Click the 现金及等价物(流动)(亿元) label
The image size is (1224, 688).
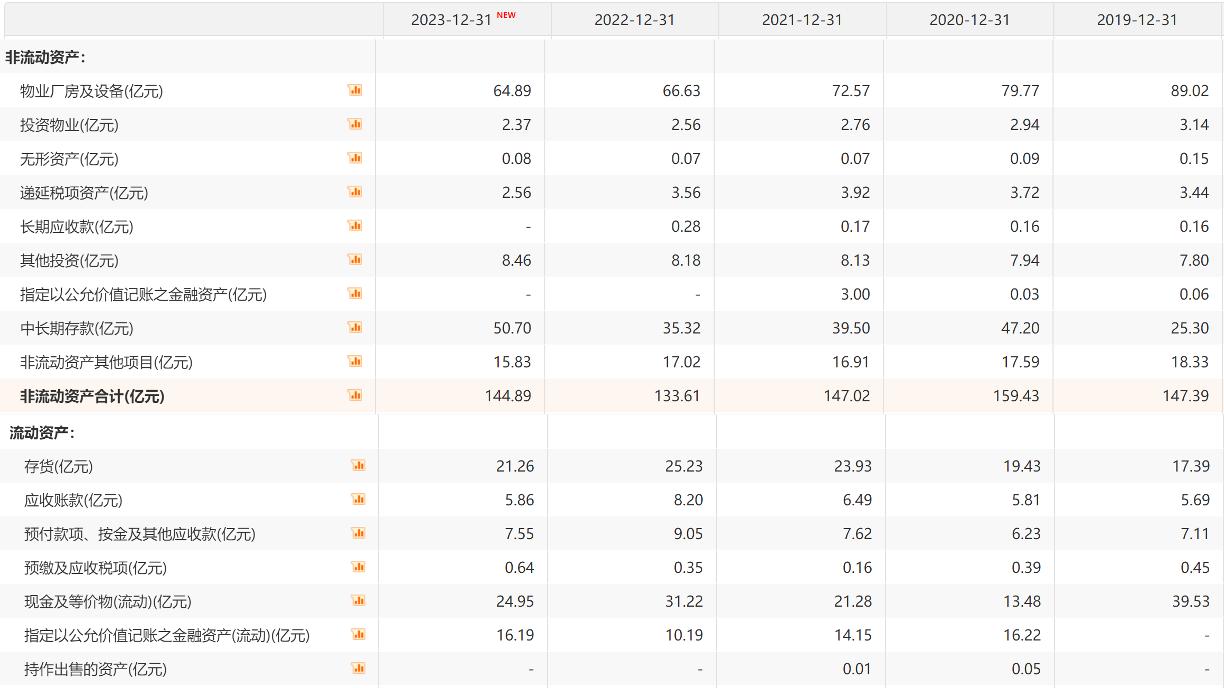tap(108, 603)
